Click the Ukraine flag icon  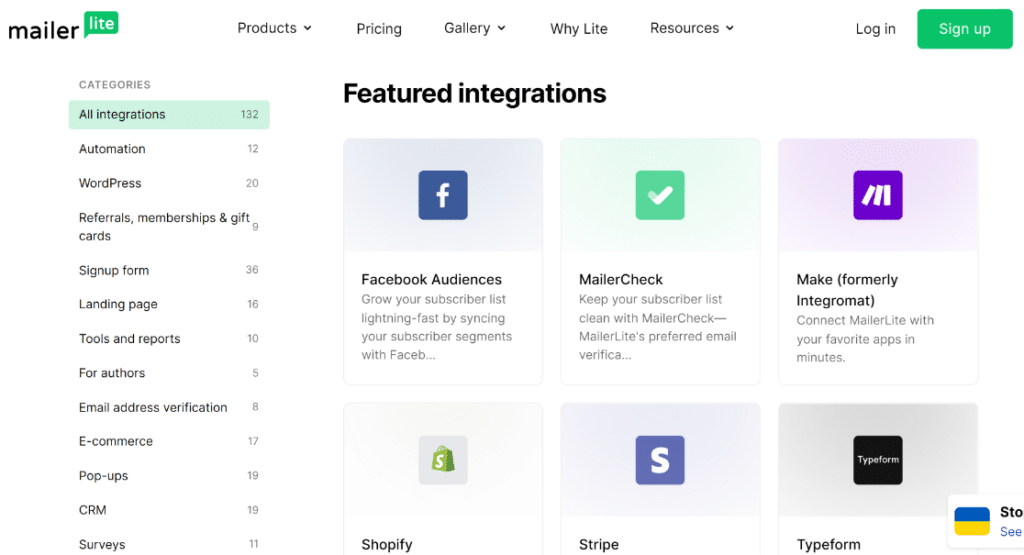coord(972,521)
